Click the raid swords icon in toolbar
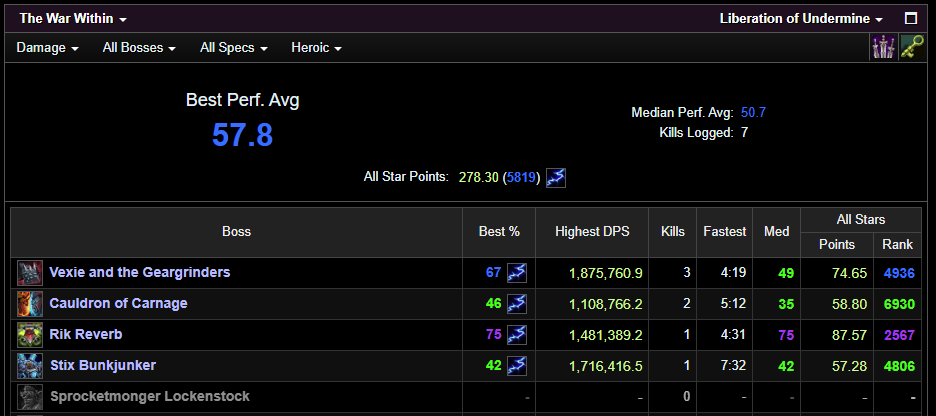 point(883,47)
